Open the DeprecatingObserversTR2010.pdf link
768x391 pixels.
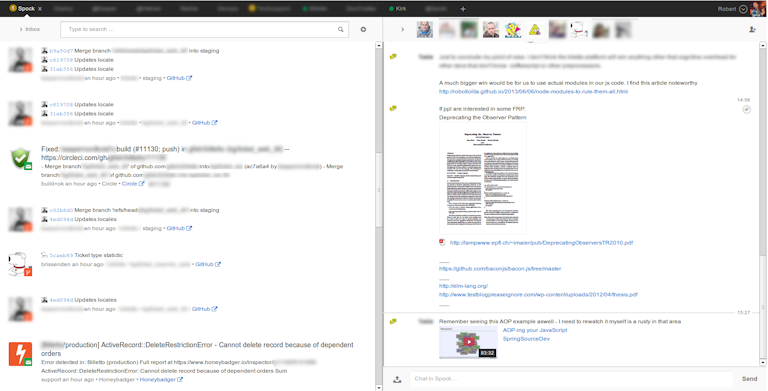click(541, 243)
